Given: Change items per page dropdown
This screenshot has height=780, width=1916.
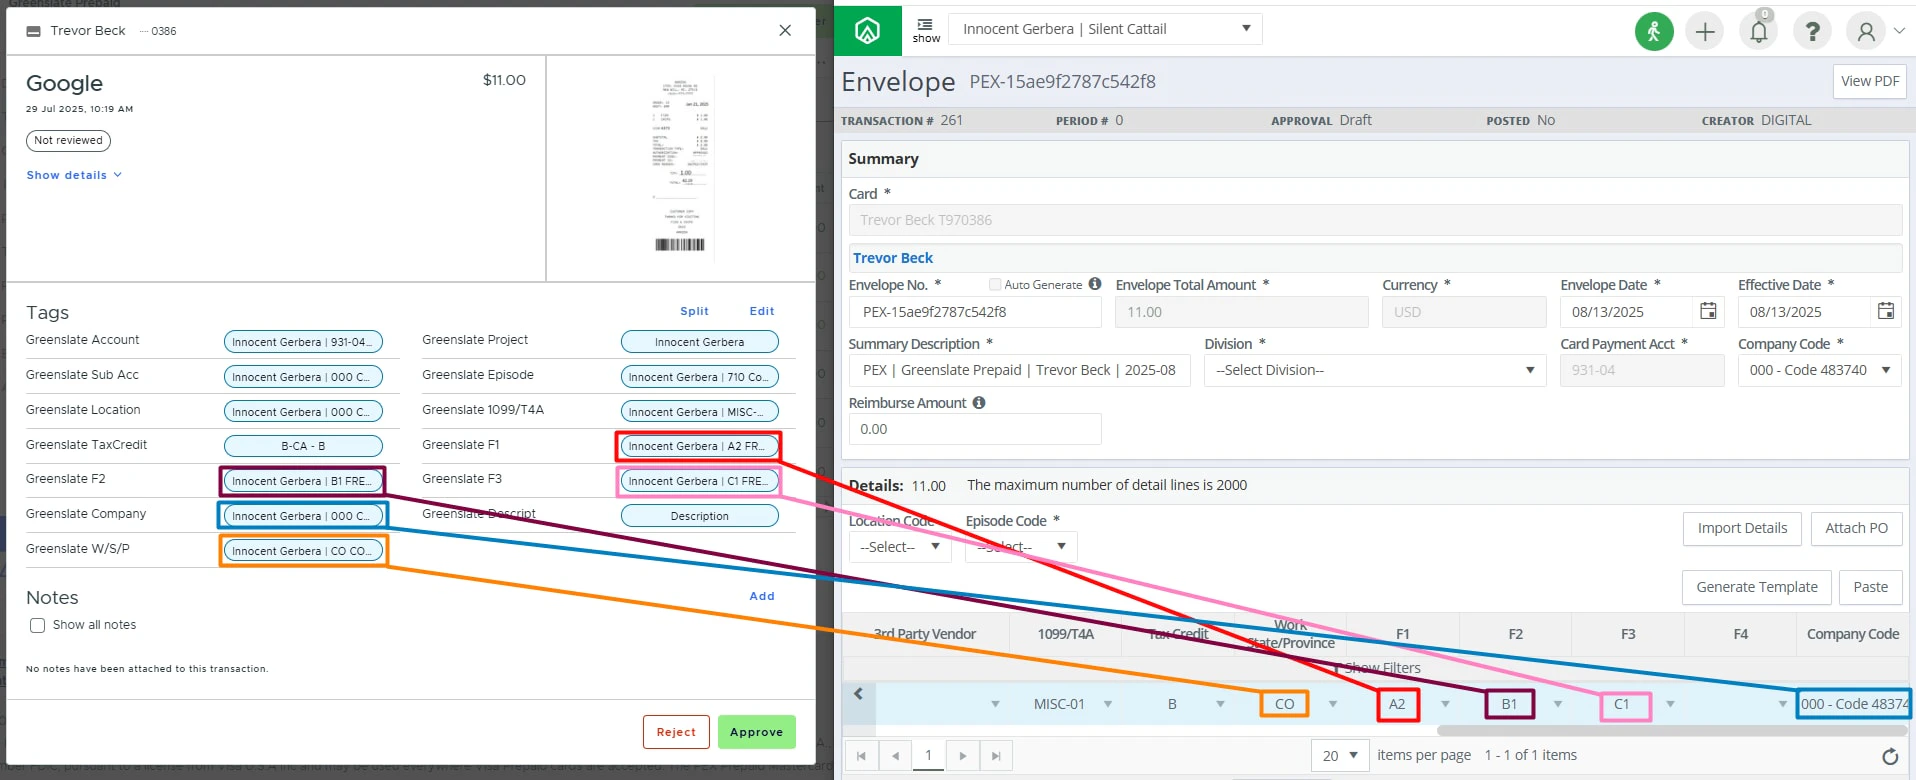Looking at the screenshot, I should 1340,755.
